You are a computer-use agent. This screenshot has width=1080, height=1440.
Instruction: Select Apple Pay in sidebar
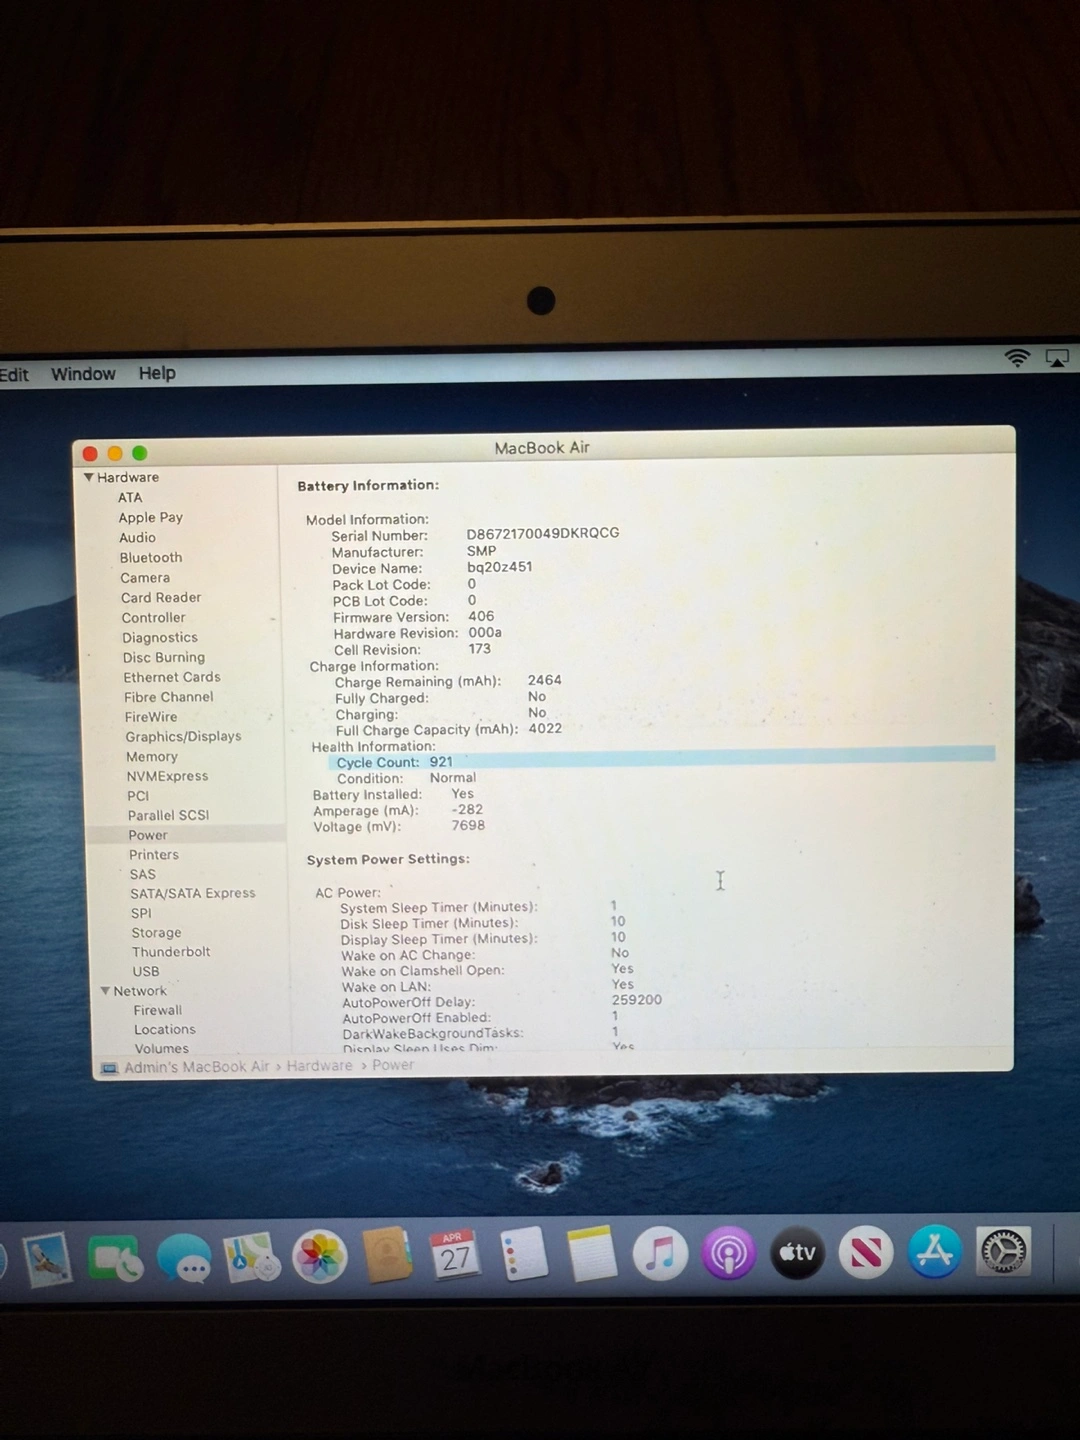[150, 518]
